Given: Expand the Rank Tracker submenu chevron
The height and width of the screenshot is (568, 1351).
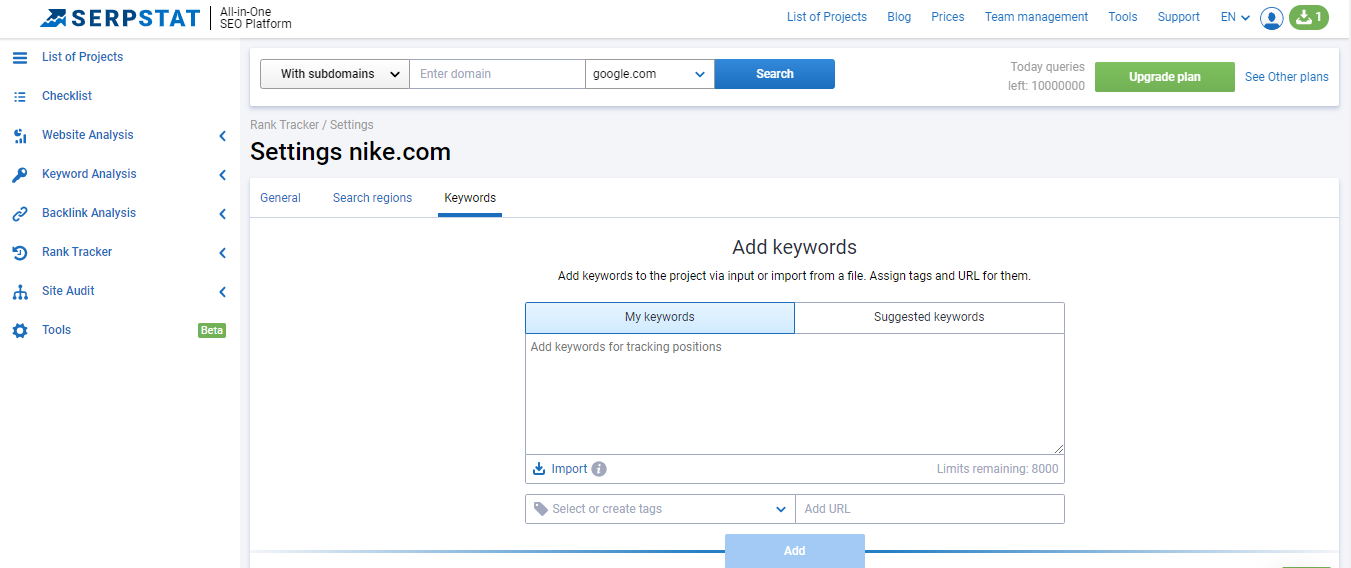Looking at the screenshot, I should [222, 253].
